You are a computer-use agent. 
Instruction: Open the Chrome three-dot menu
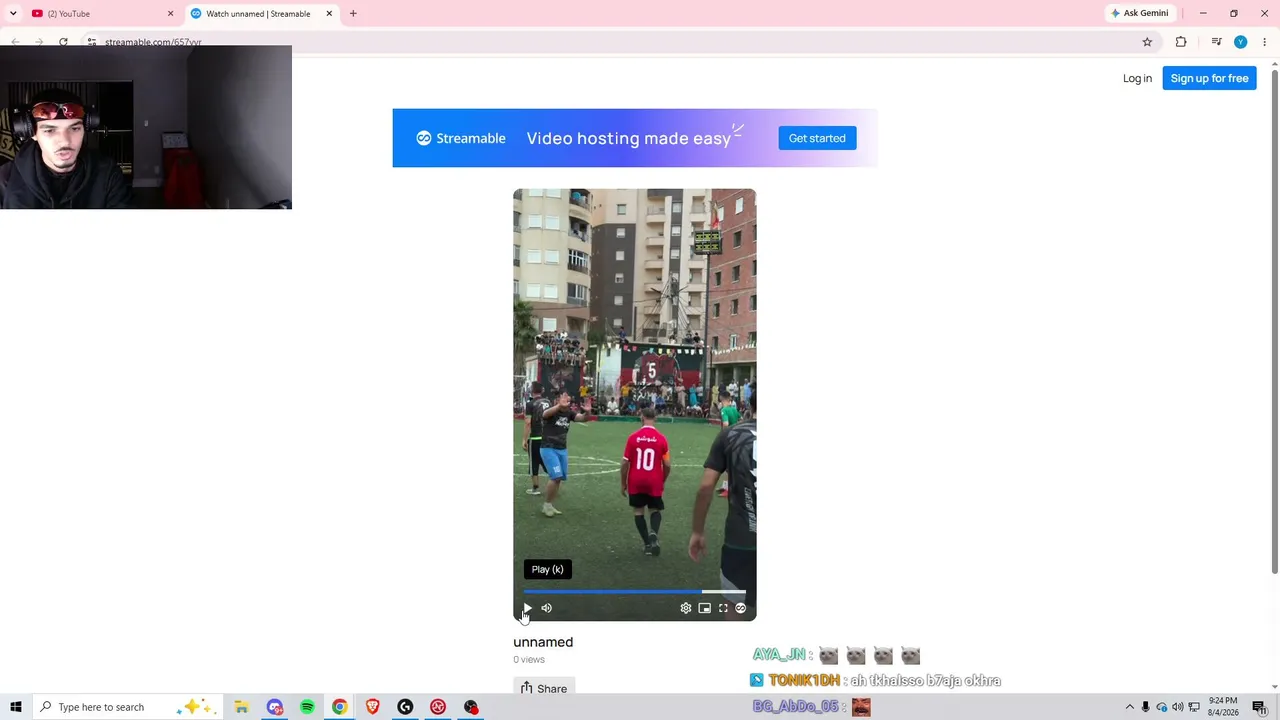click(1264, 42)
